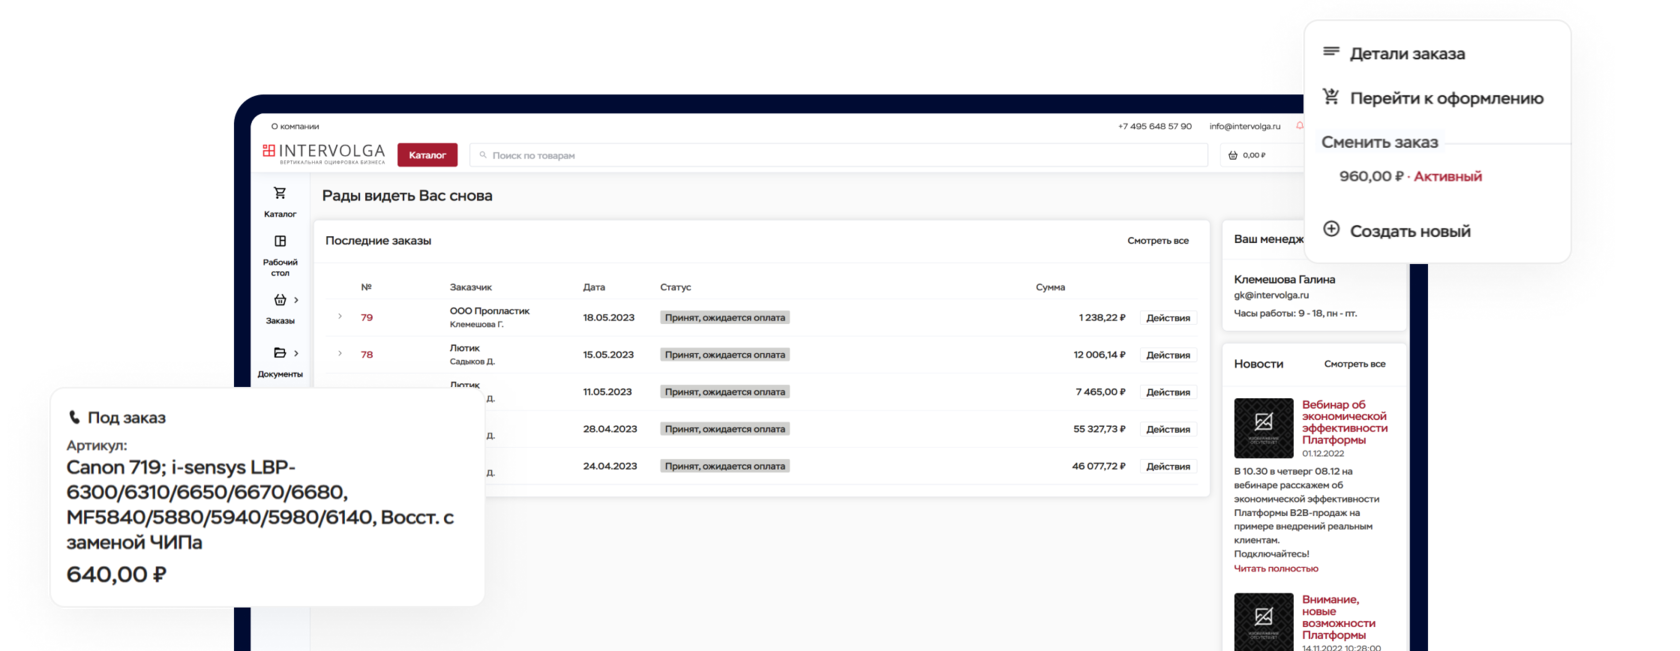Click the Заказчик column header
1680x651 pixels.
coord(471,287)
